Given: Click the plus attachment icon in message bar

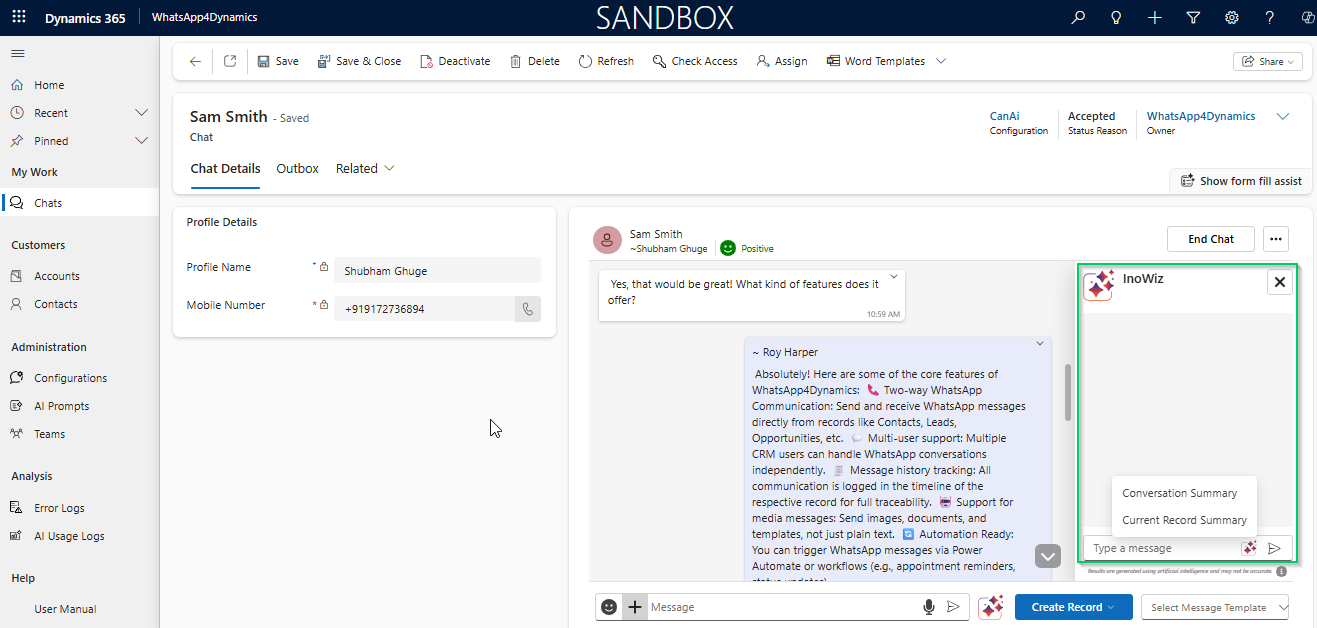Looking at the screenshot, I should click(634, 607).
